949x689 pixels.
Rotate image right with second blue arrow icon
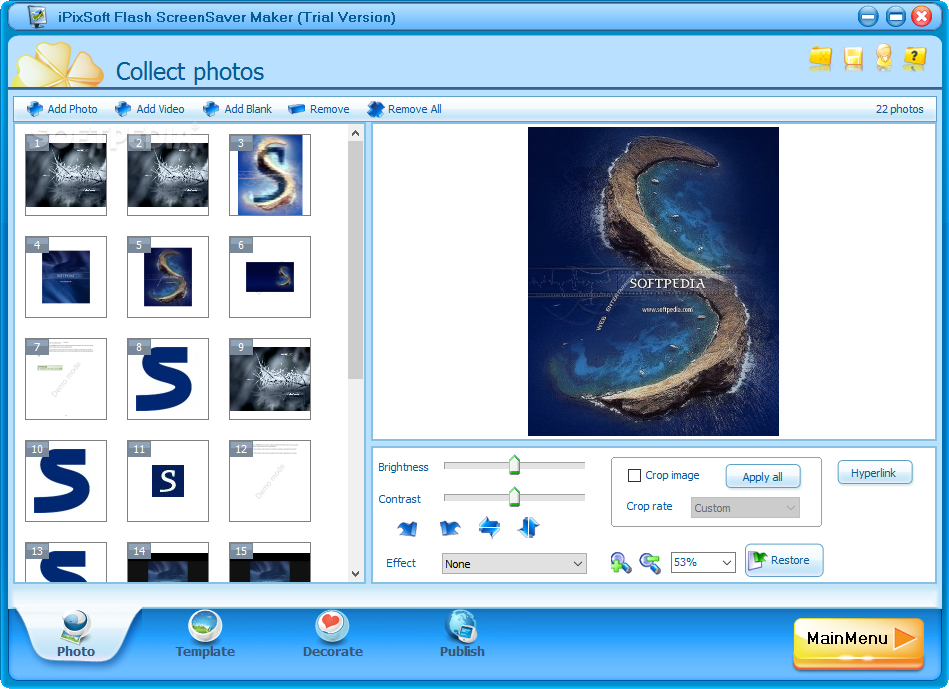(x=450, y=528)
